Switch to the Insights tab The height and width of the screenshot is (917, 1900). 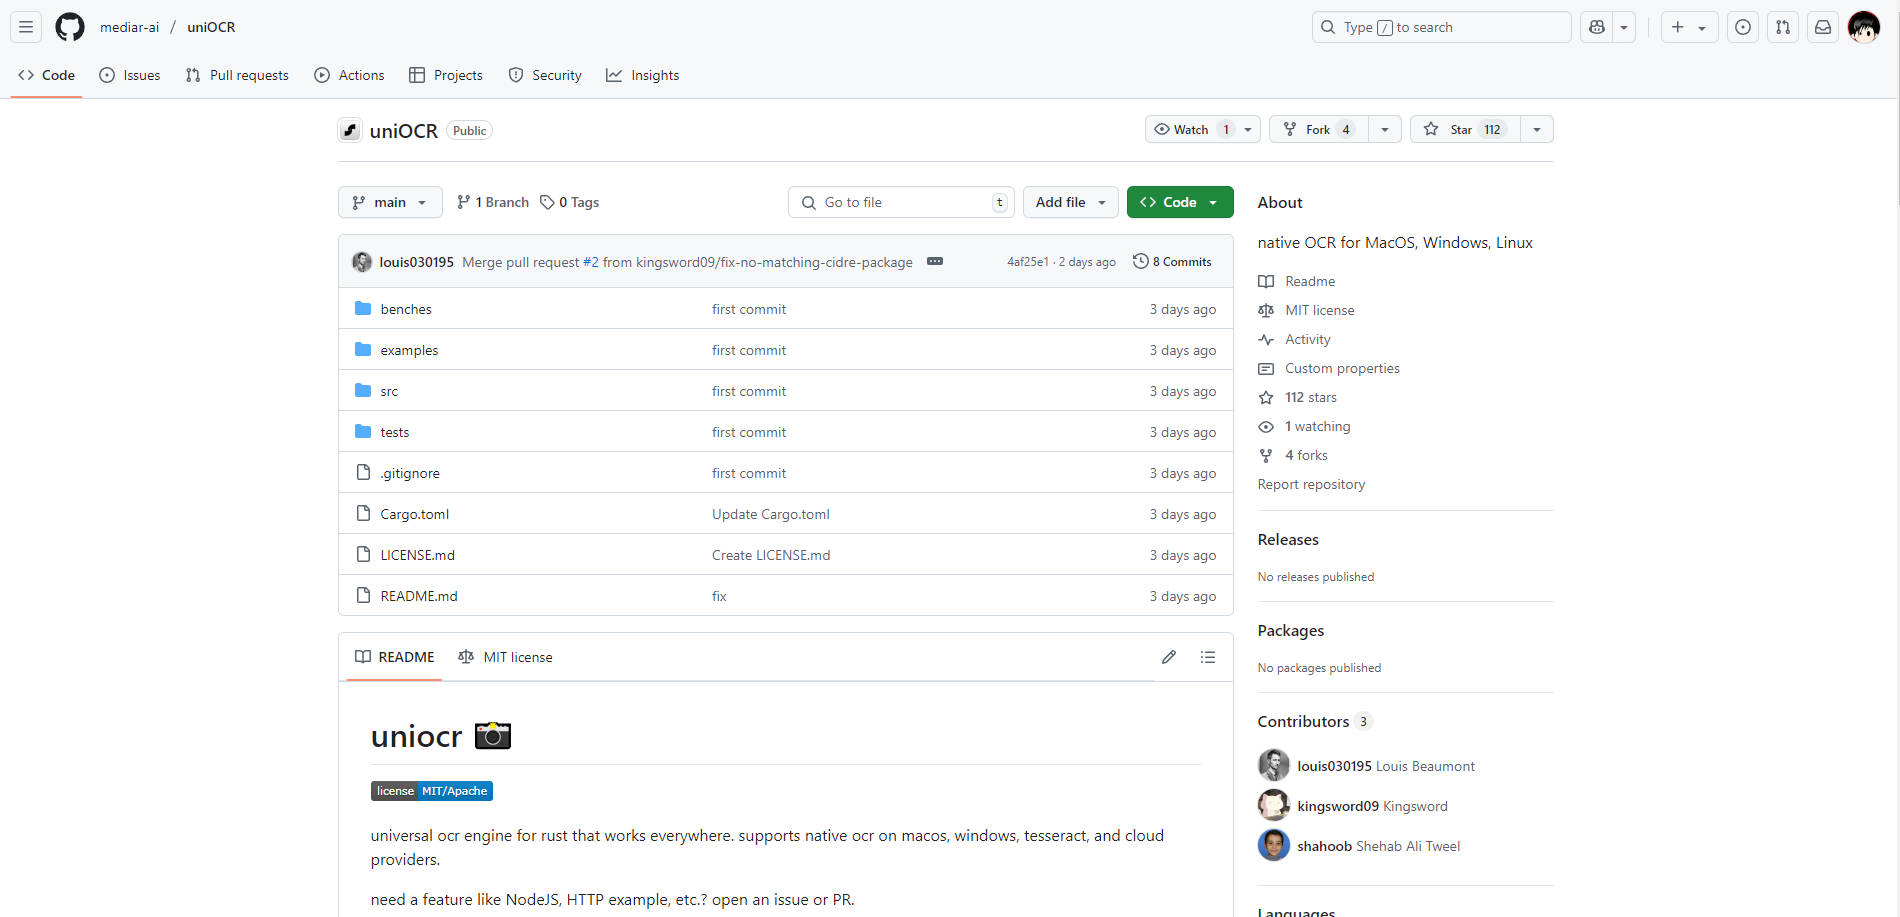pyautogui.click(x=643, y=75)
